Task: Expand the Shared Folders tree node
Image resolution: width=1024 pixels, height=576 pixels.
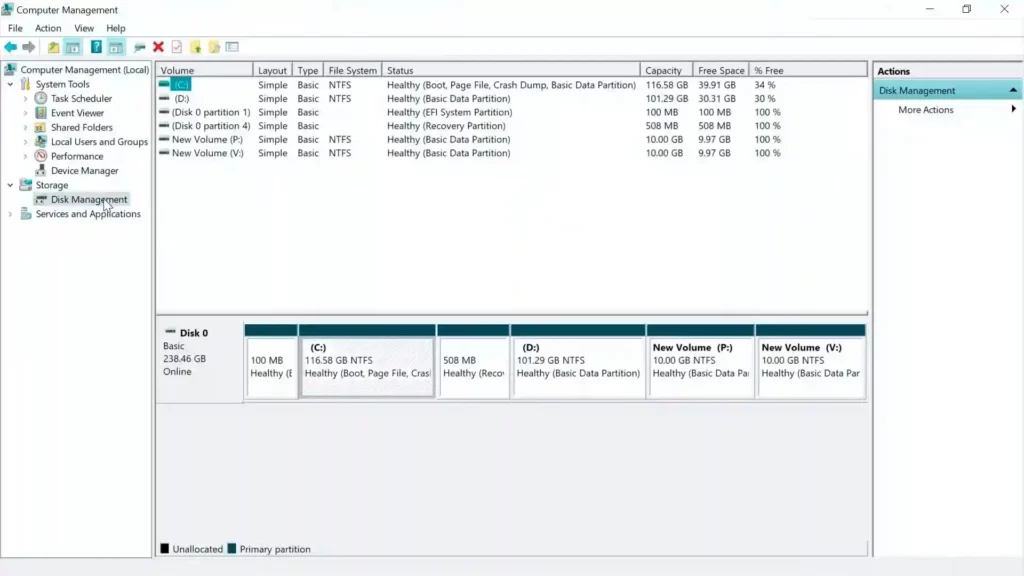Action: pyautogui.click(x=25, y=127)
